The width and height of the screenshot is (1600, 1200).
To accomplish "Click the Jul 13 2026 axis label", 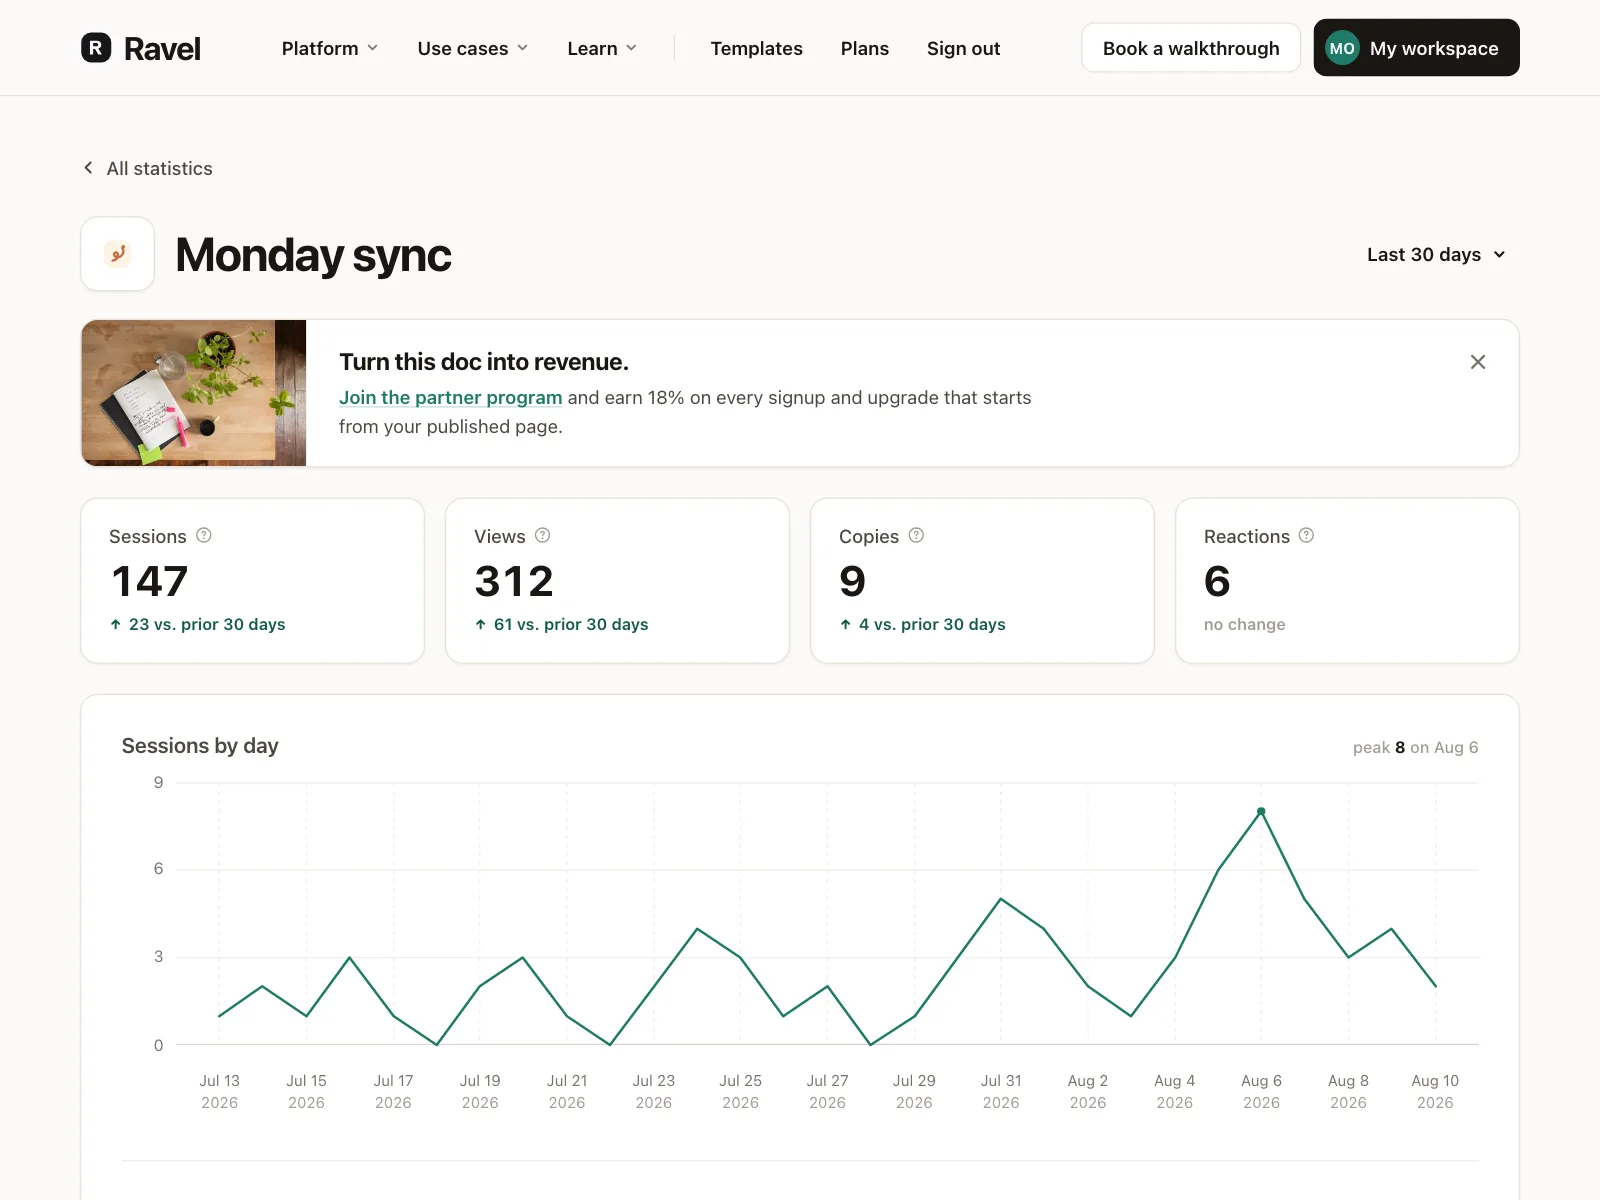I will 219,1091.
